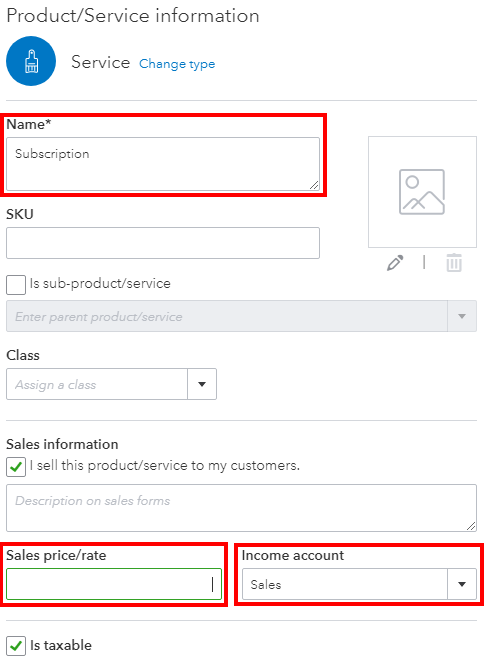Screen dimensions: 490x665
Task: Click the description box resize handle
Action: point(471,526)
